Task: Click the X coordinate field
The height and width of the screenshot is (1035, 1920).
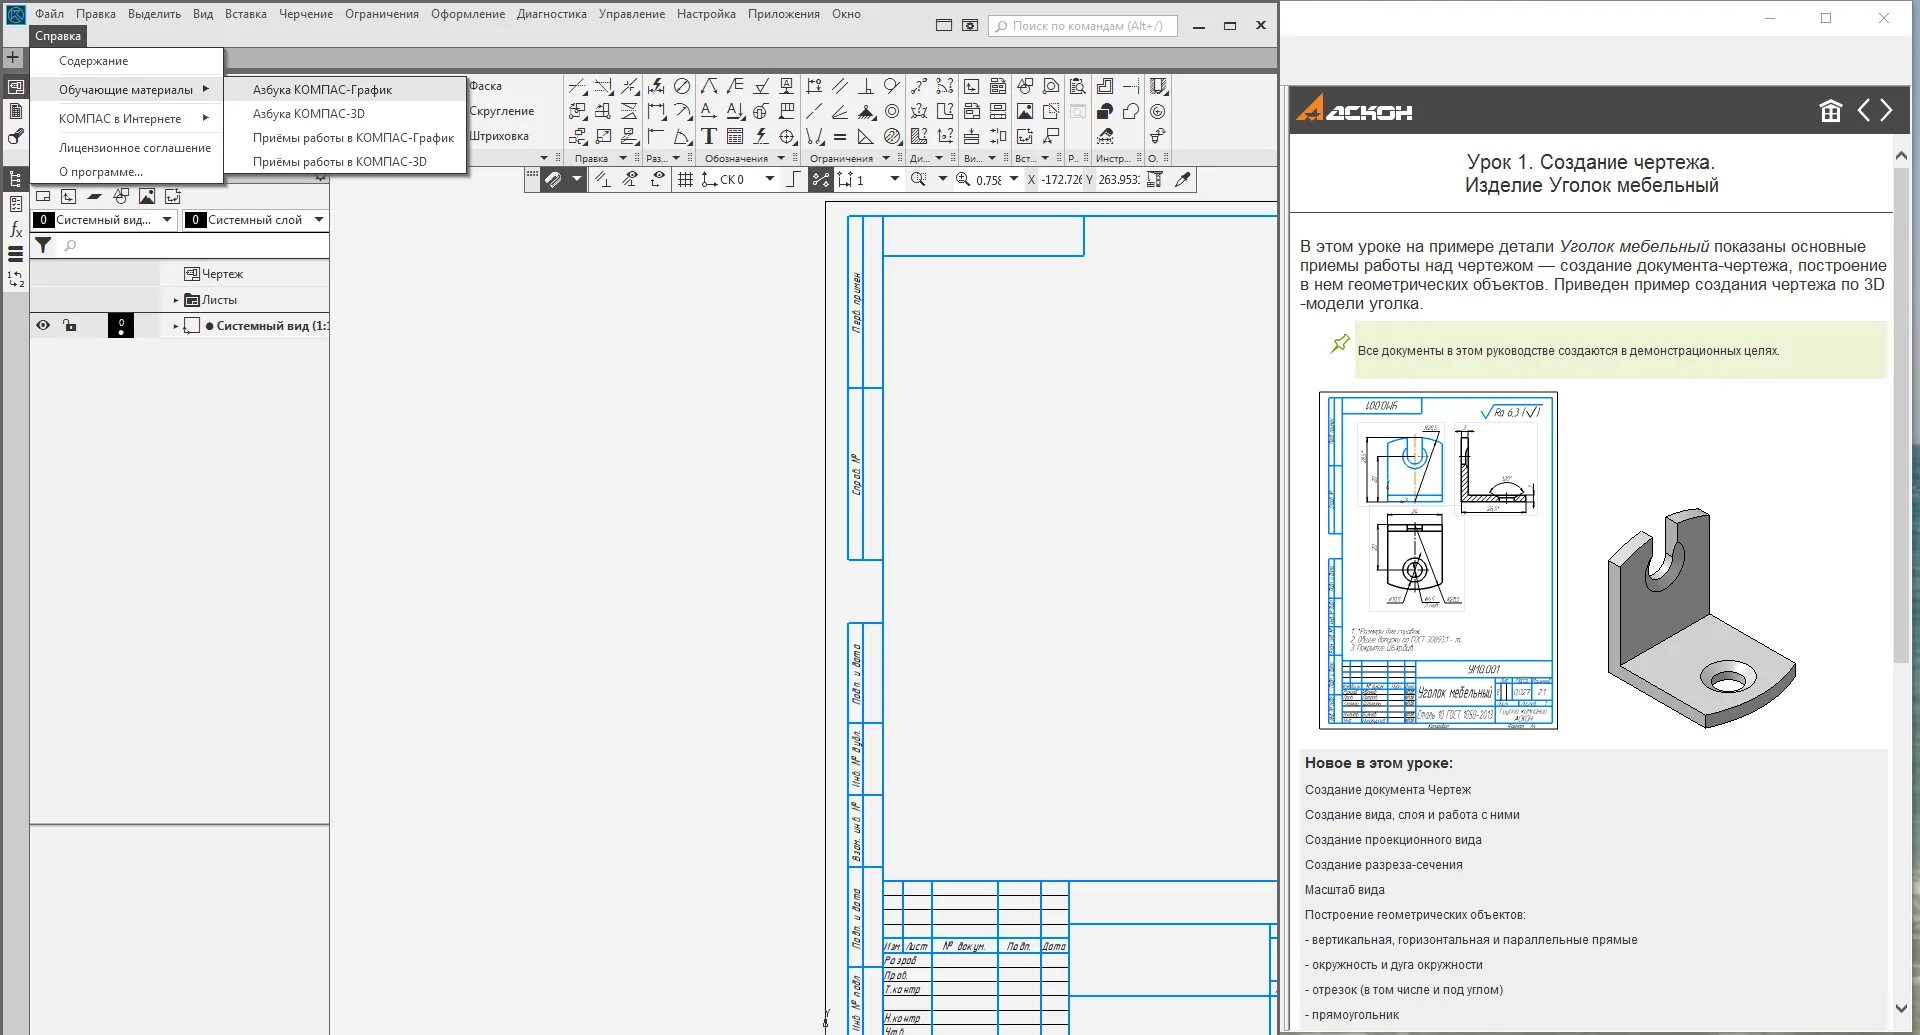Action: pos(1061,180)
